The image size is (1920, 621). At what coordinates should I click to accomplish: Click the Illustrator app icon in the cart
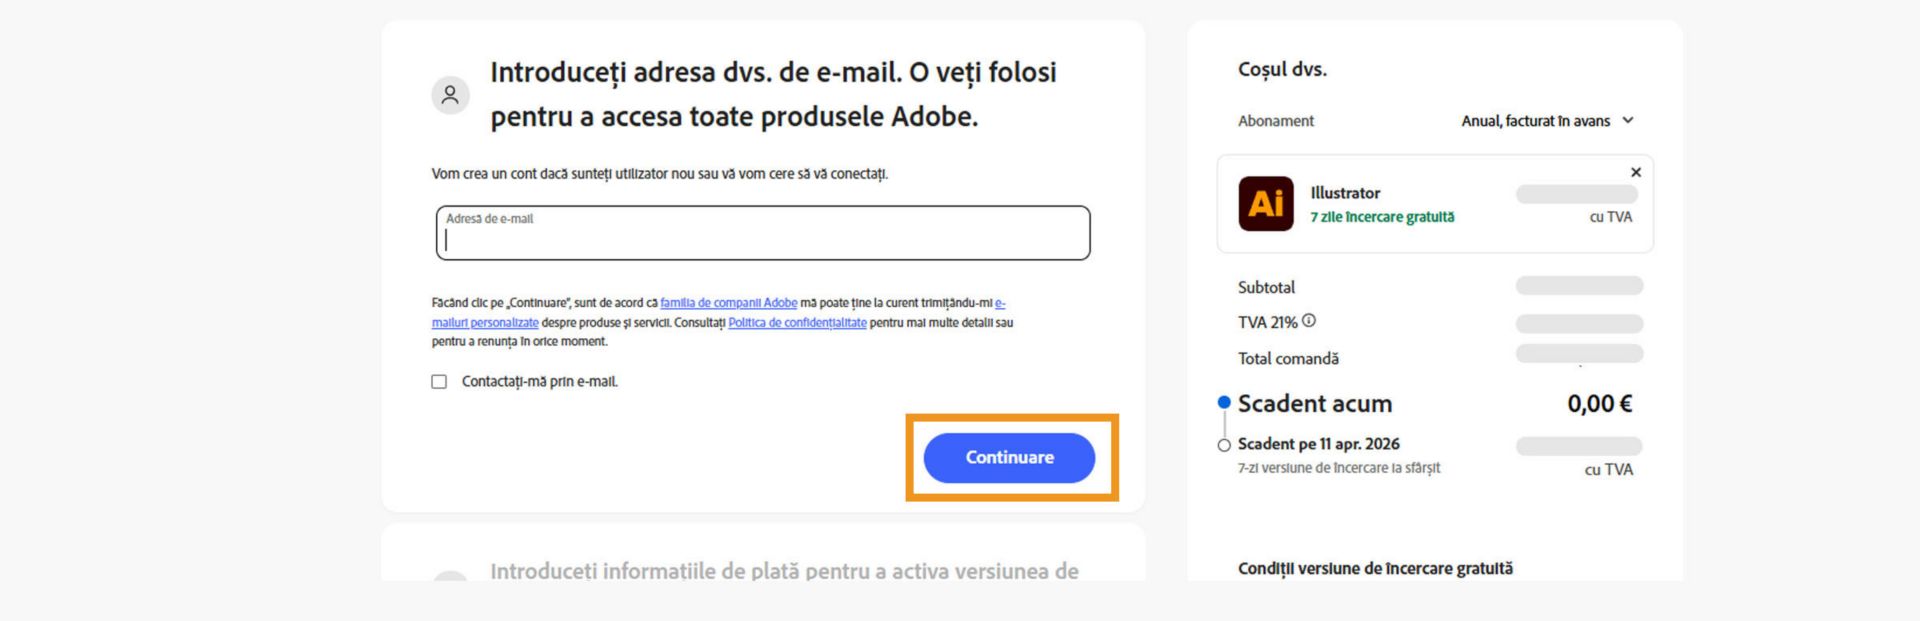[x=1268, y=204]
